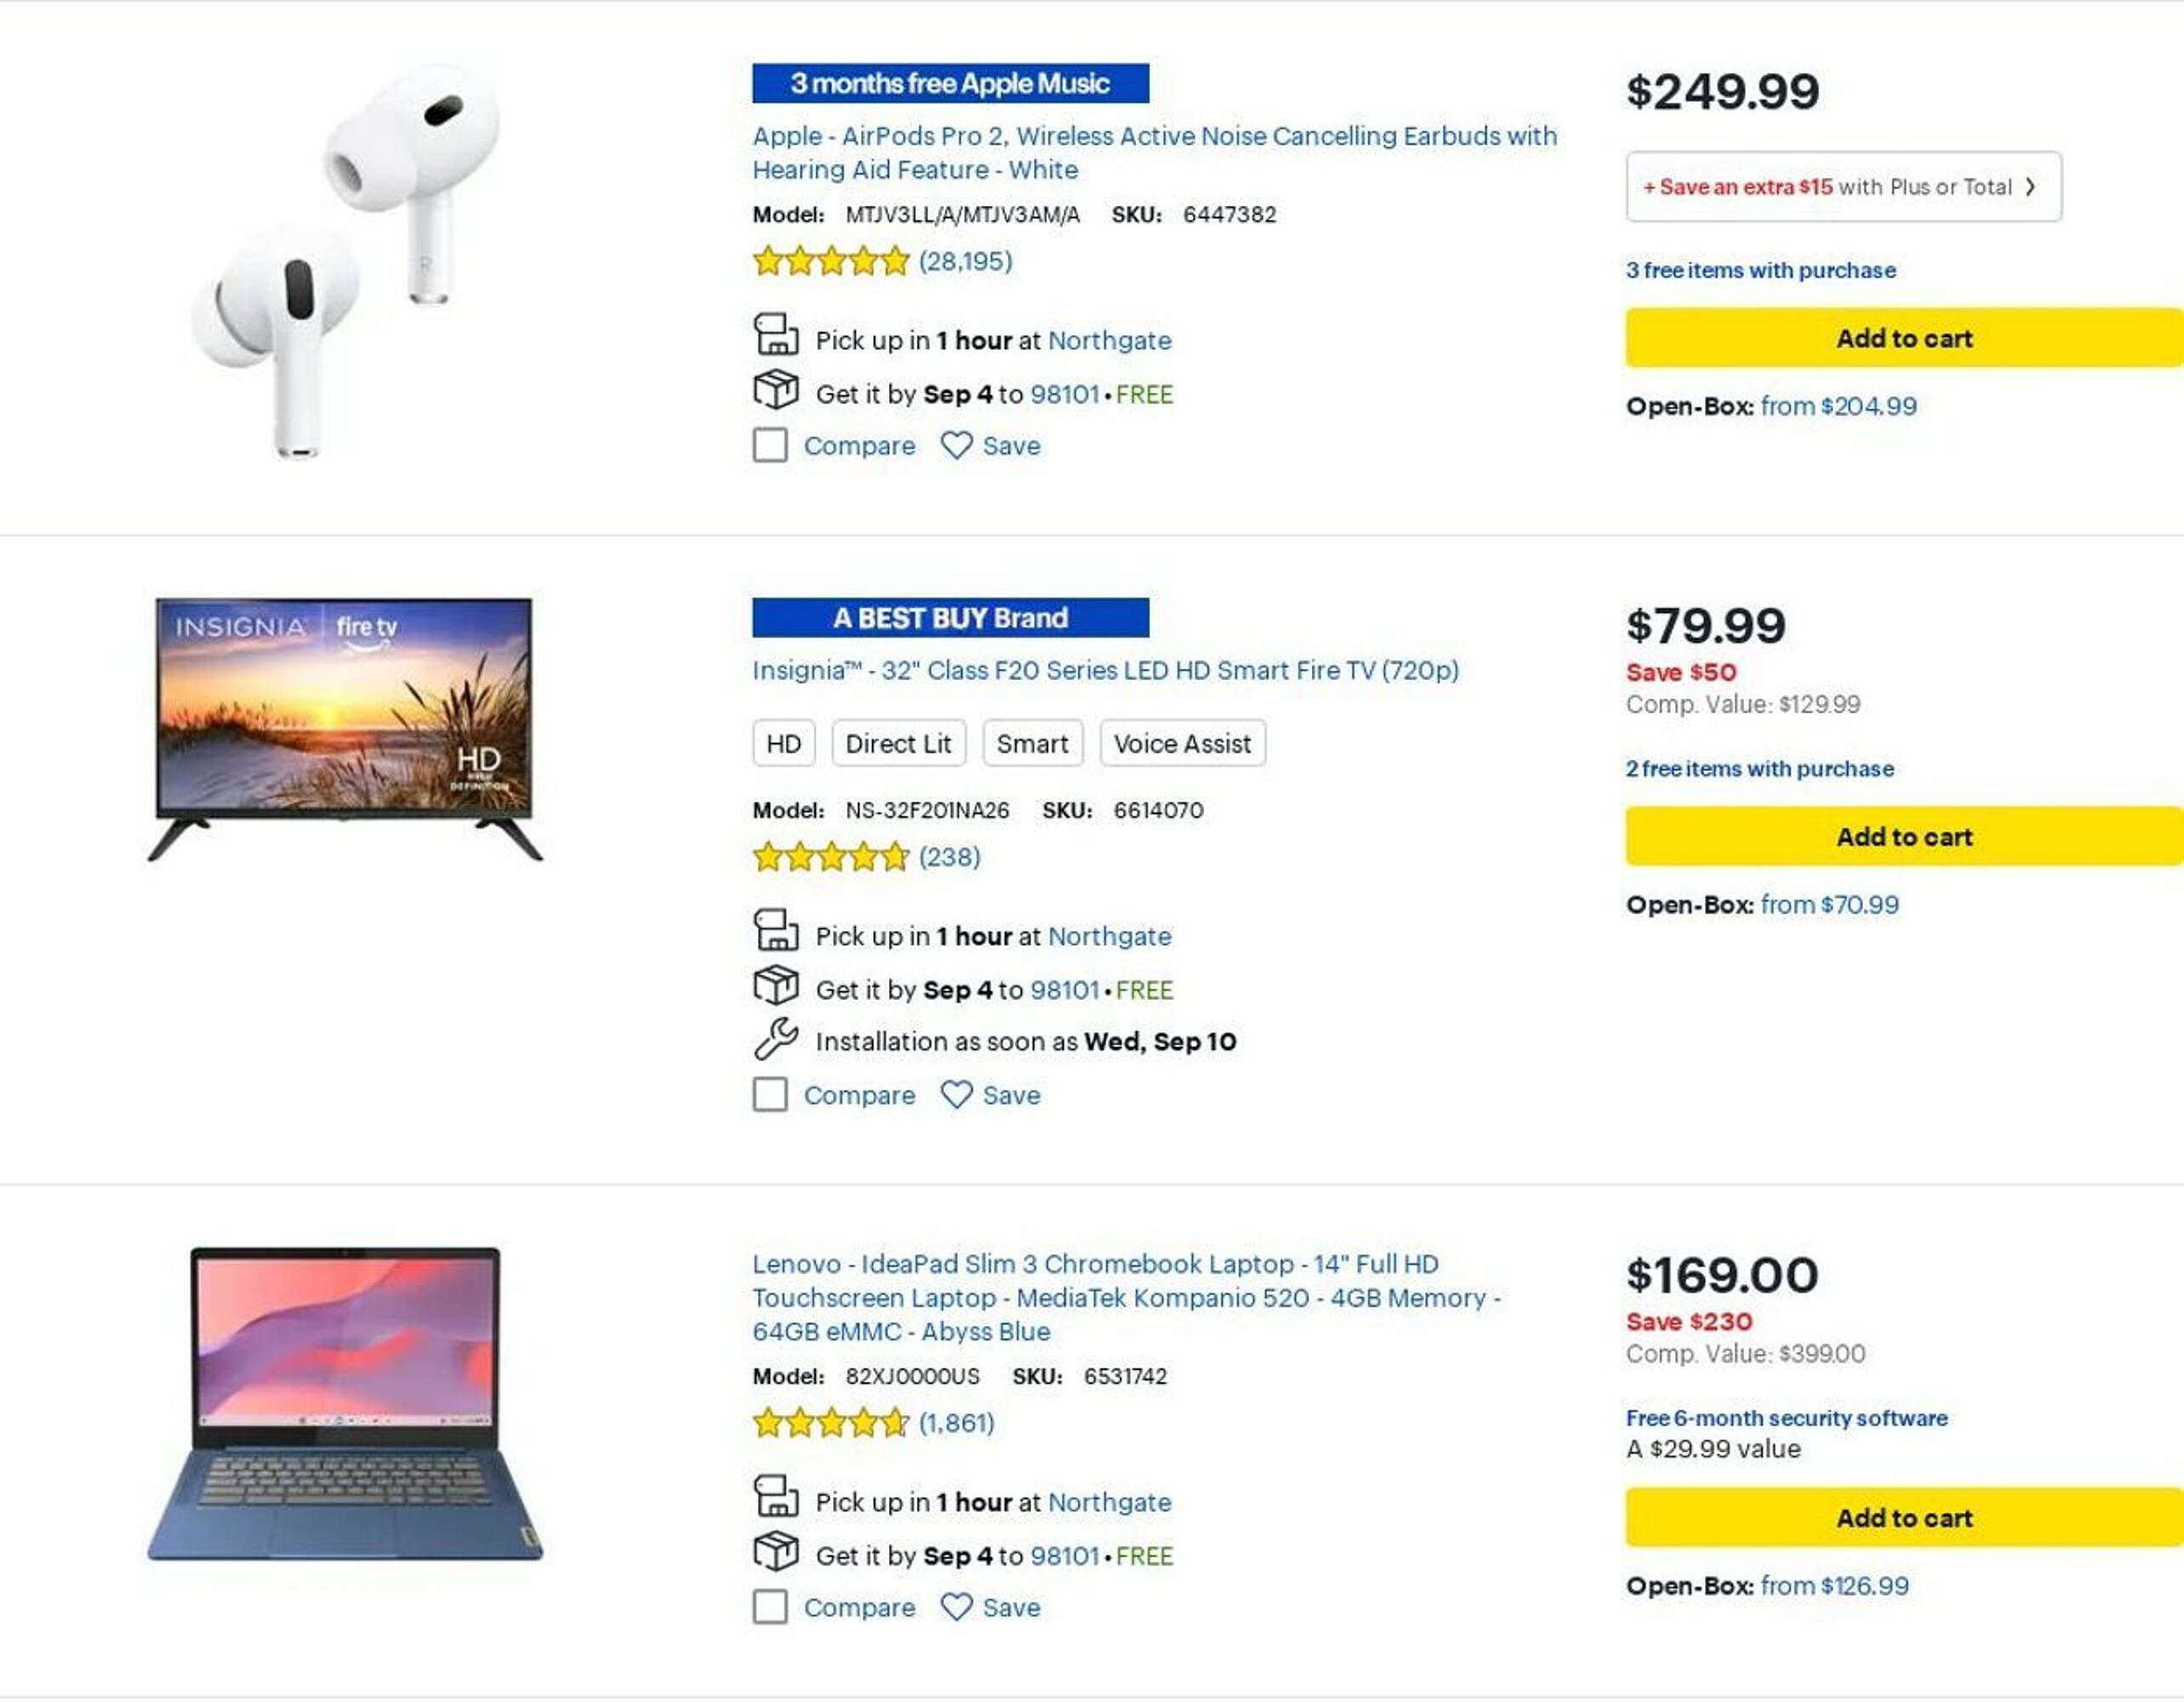Open 3 free items with purchase details

tap(1760, 270)
